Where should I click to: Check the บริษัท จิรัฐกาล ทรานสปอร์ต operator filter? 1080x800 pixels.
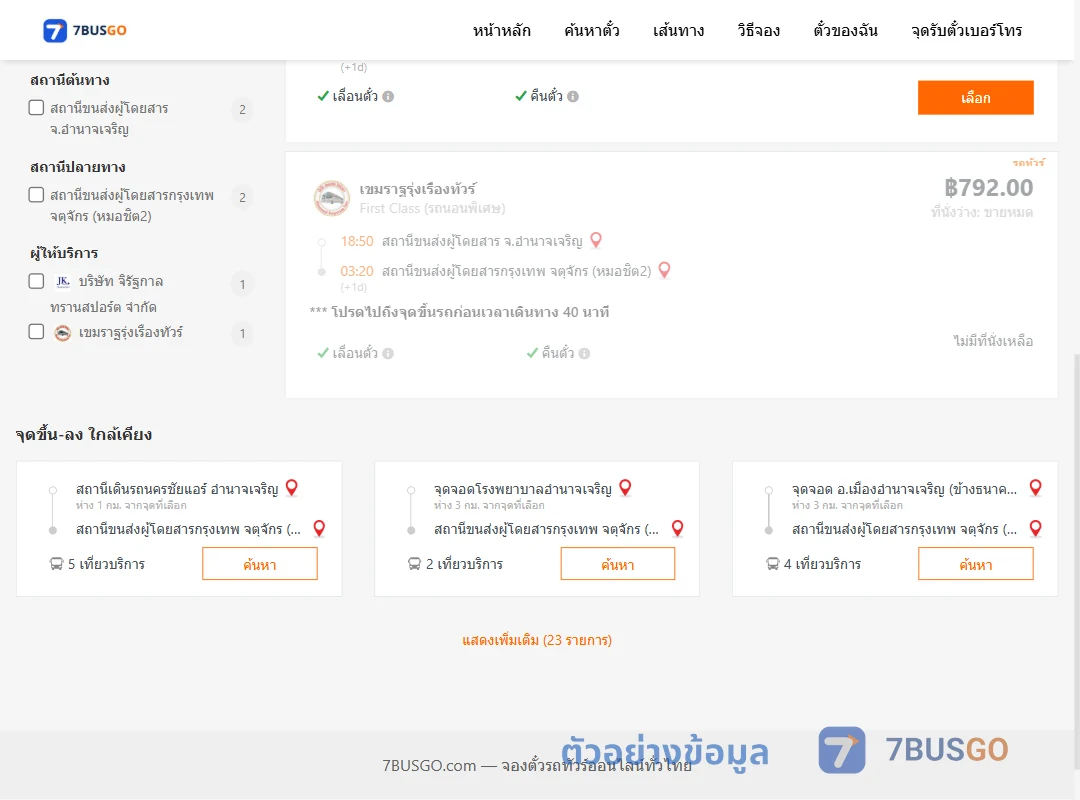[37, 281]
